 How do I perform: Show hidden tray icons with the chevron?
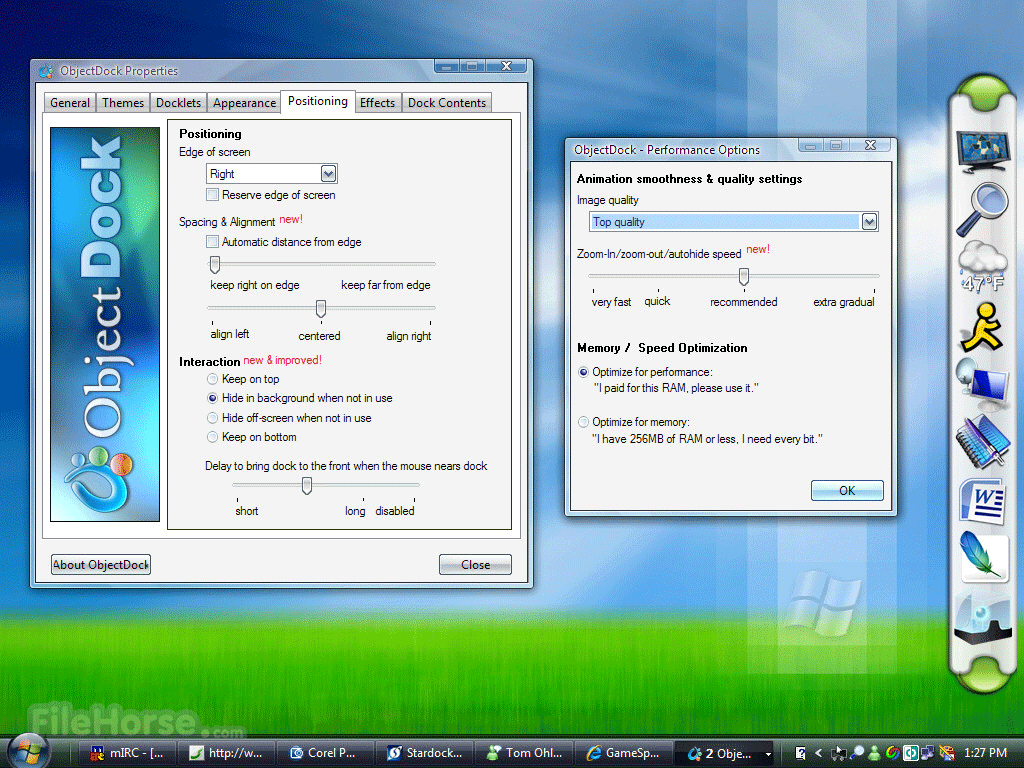pos(818,753)
